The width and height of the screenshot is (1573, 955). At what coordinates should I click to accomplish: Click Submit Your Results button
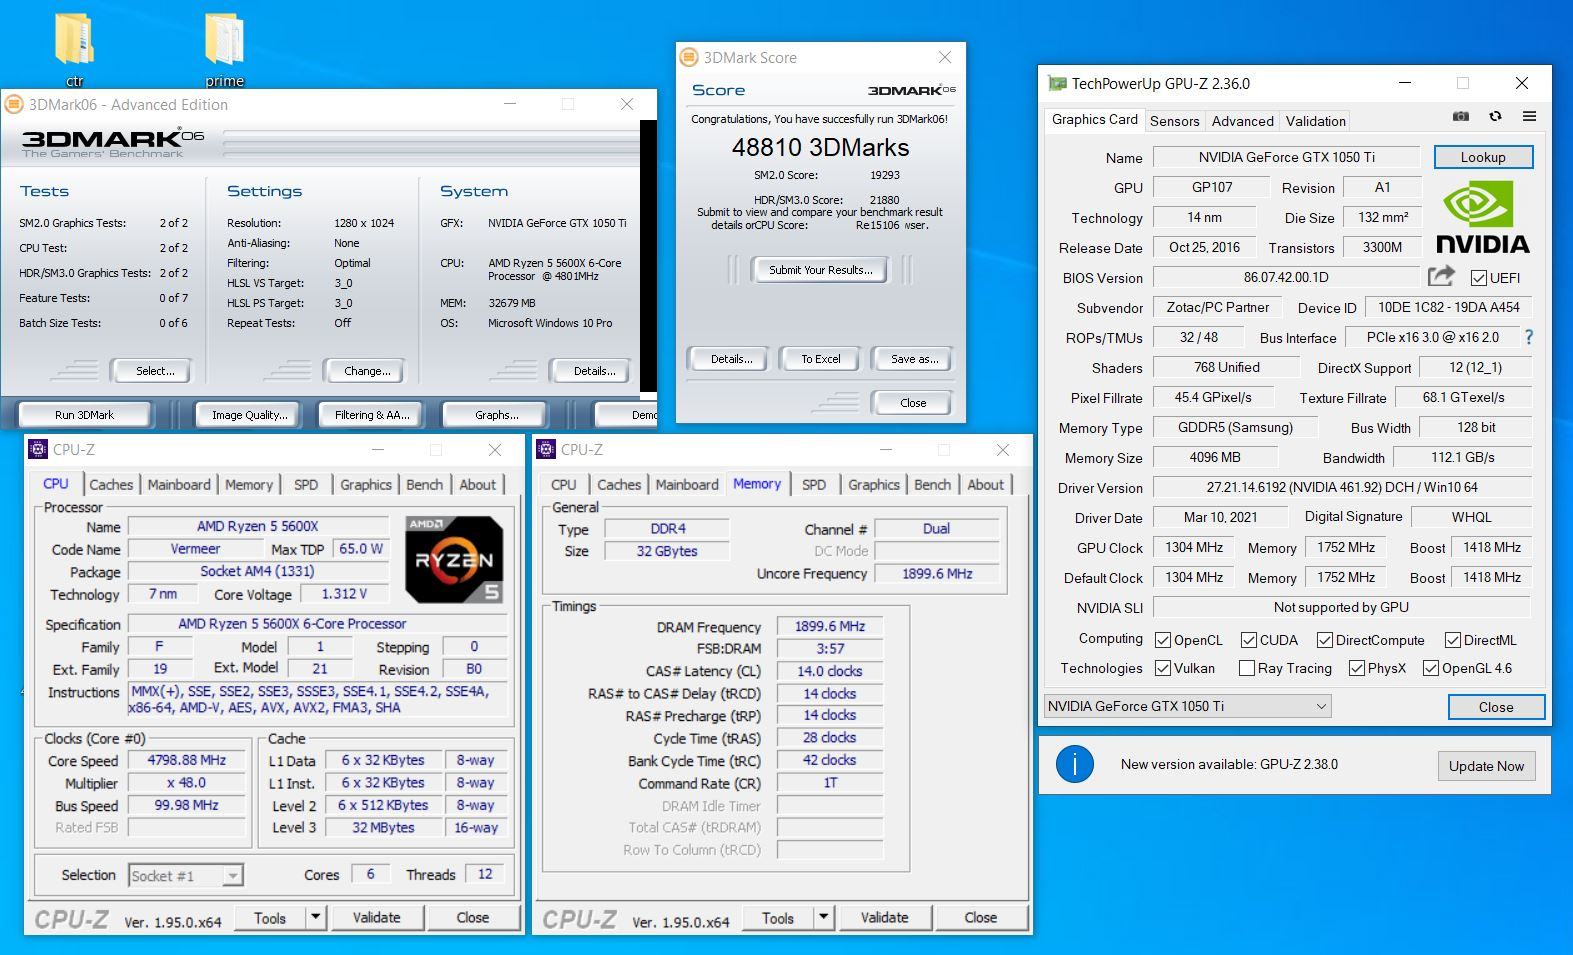(820, 270)
